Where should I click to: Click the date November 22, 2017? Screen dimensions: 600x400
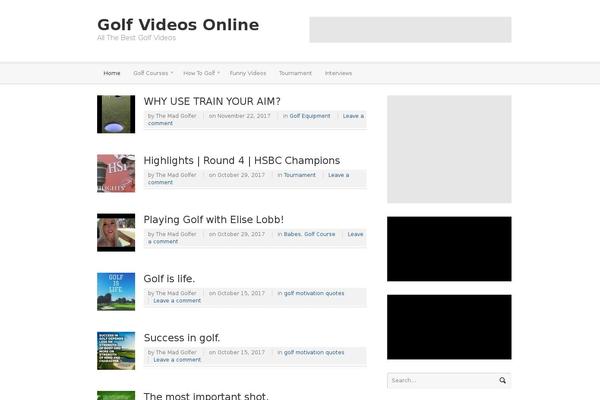click(x=244, y=116)
